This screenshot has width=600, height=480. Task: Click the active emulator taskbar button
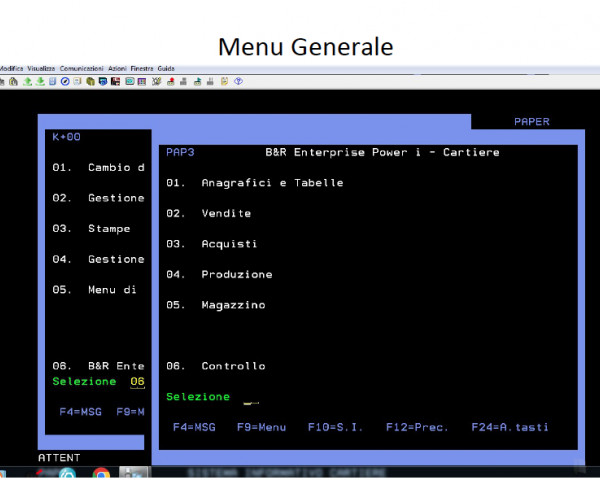133,473
